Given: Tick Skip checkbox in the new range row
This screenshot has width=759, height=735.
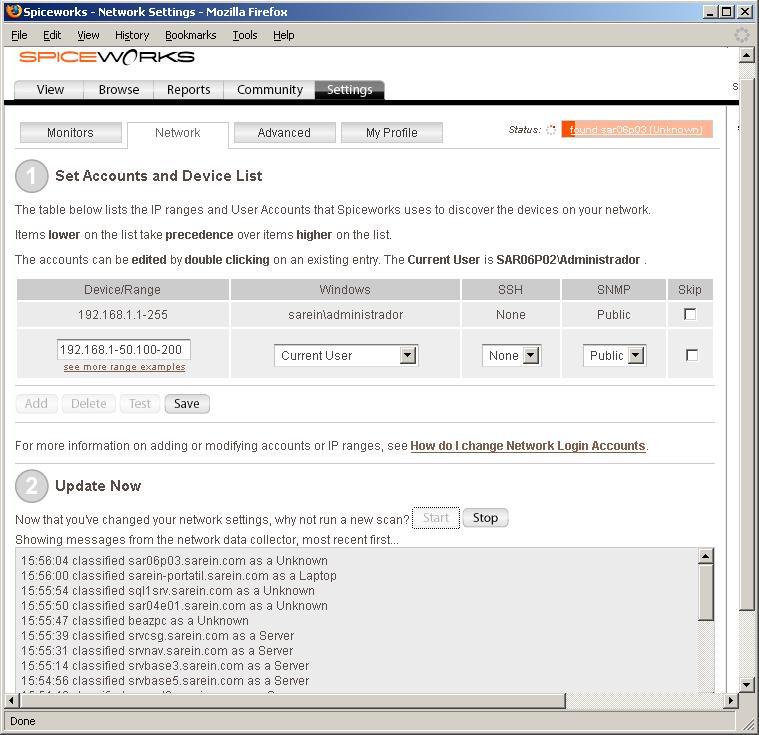Looking at the screenshot, I should (692, 355).
